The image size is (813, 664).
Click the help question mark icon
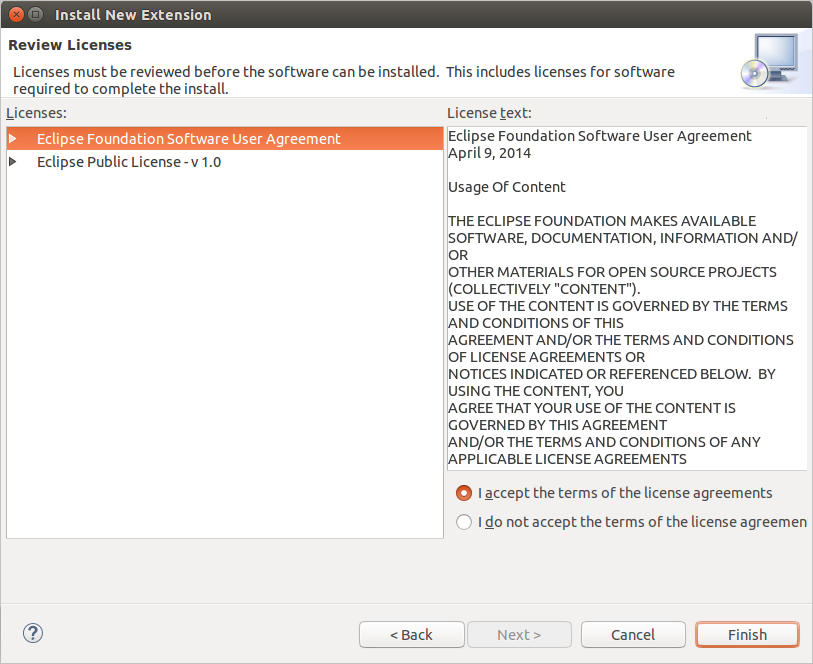(x=33, y=633)
